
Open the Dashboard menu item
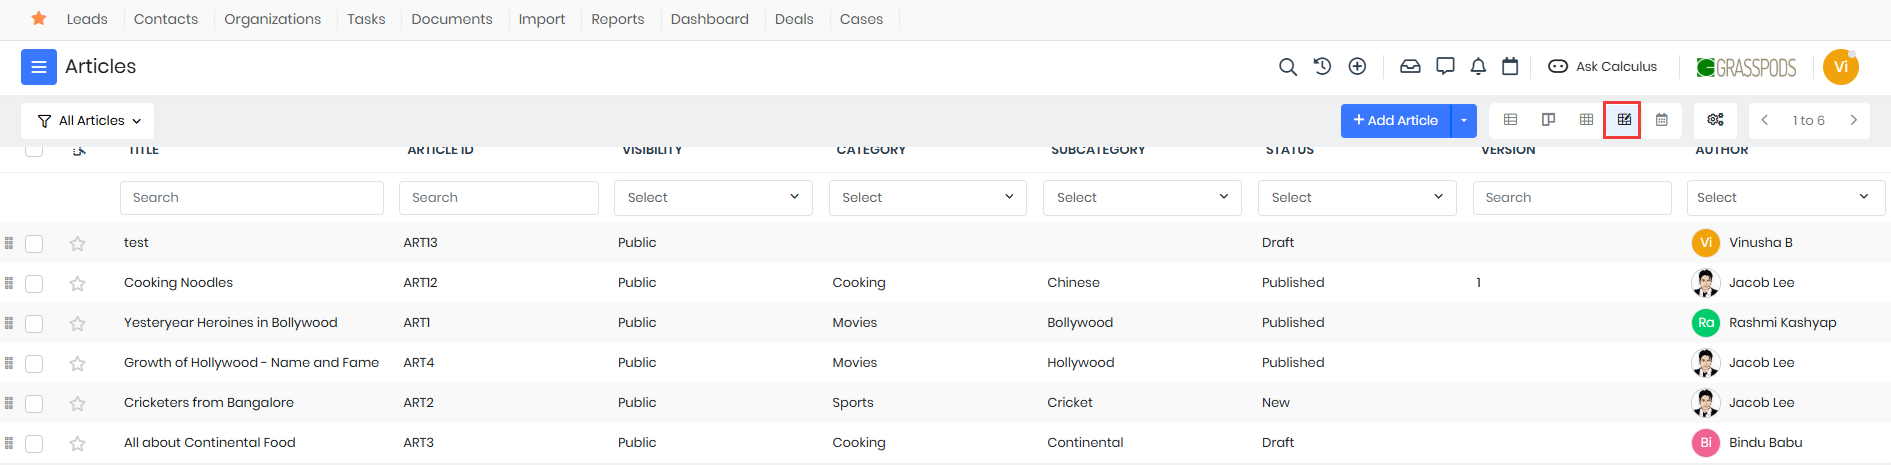click(x=709, y=19)
